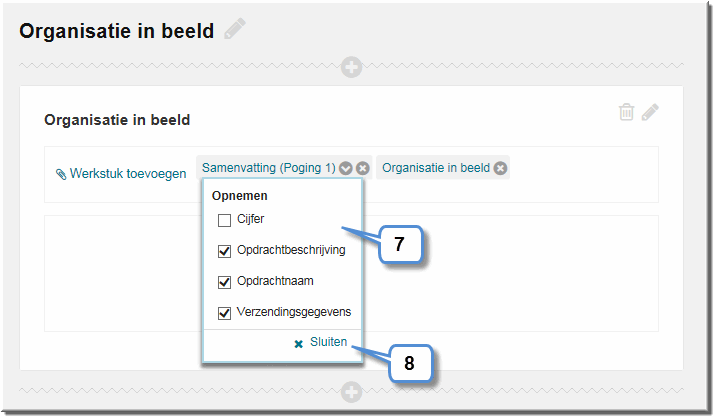
Task: Remove the Organisatie in beeld artifact tag
Action: (x=500, y=168)
